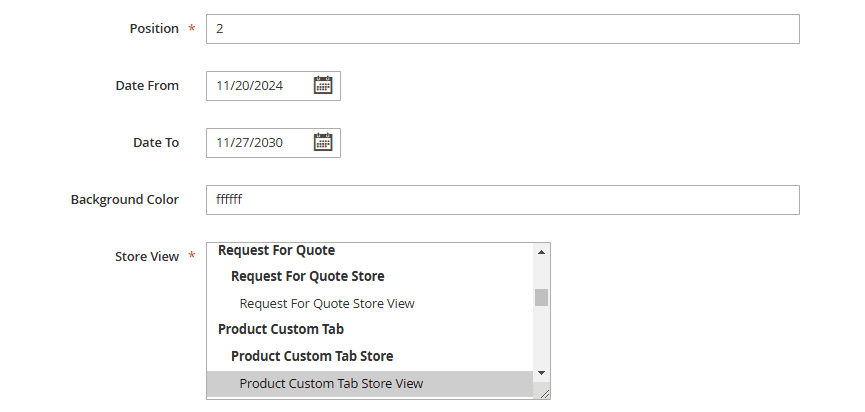This screenshot has width=865, height=412.
Task: Click the Request For Quote group heading
Action: tap(276, 250)
